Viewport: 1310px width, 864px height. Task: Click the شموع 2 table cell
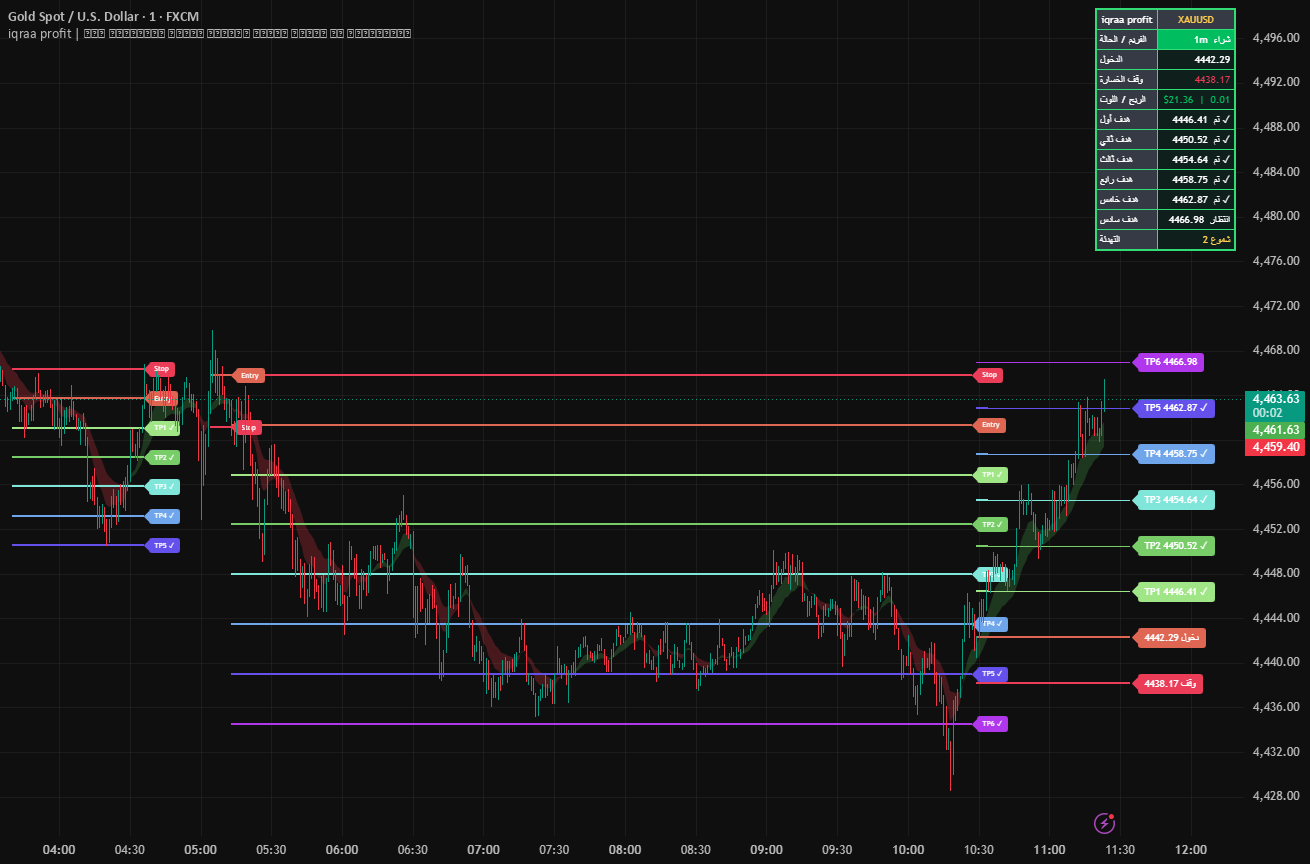point(1196,240)
